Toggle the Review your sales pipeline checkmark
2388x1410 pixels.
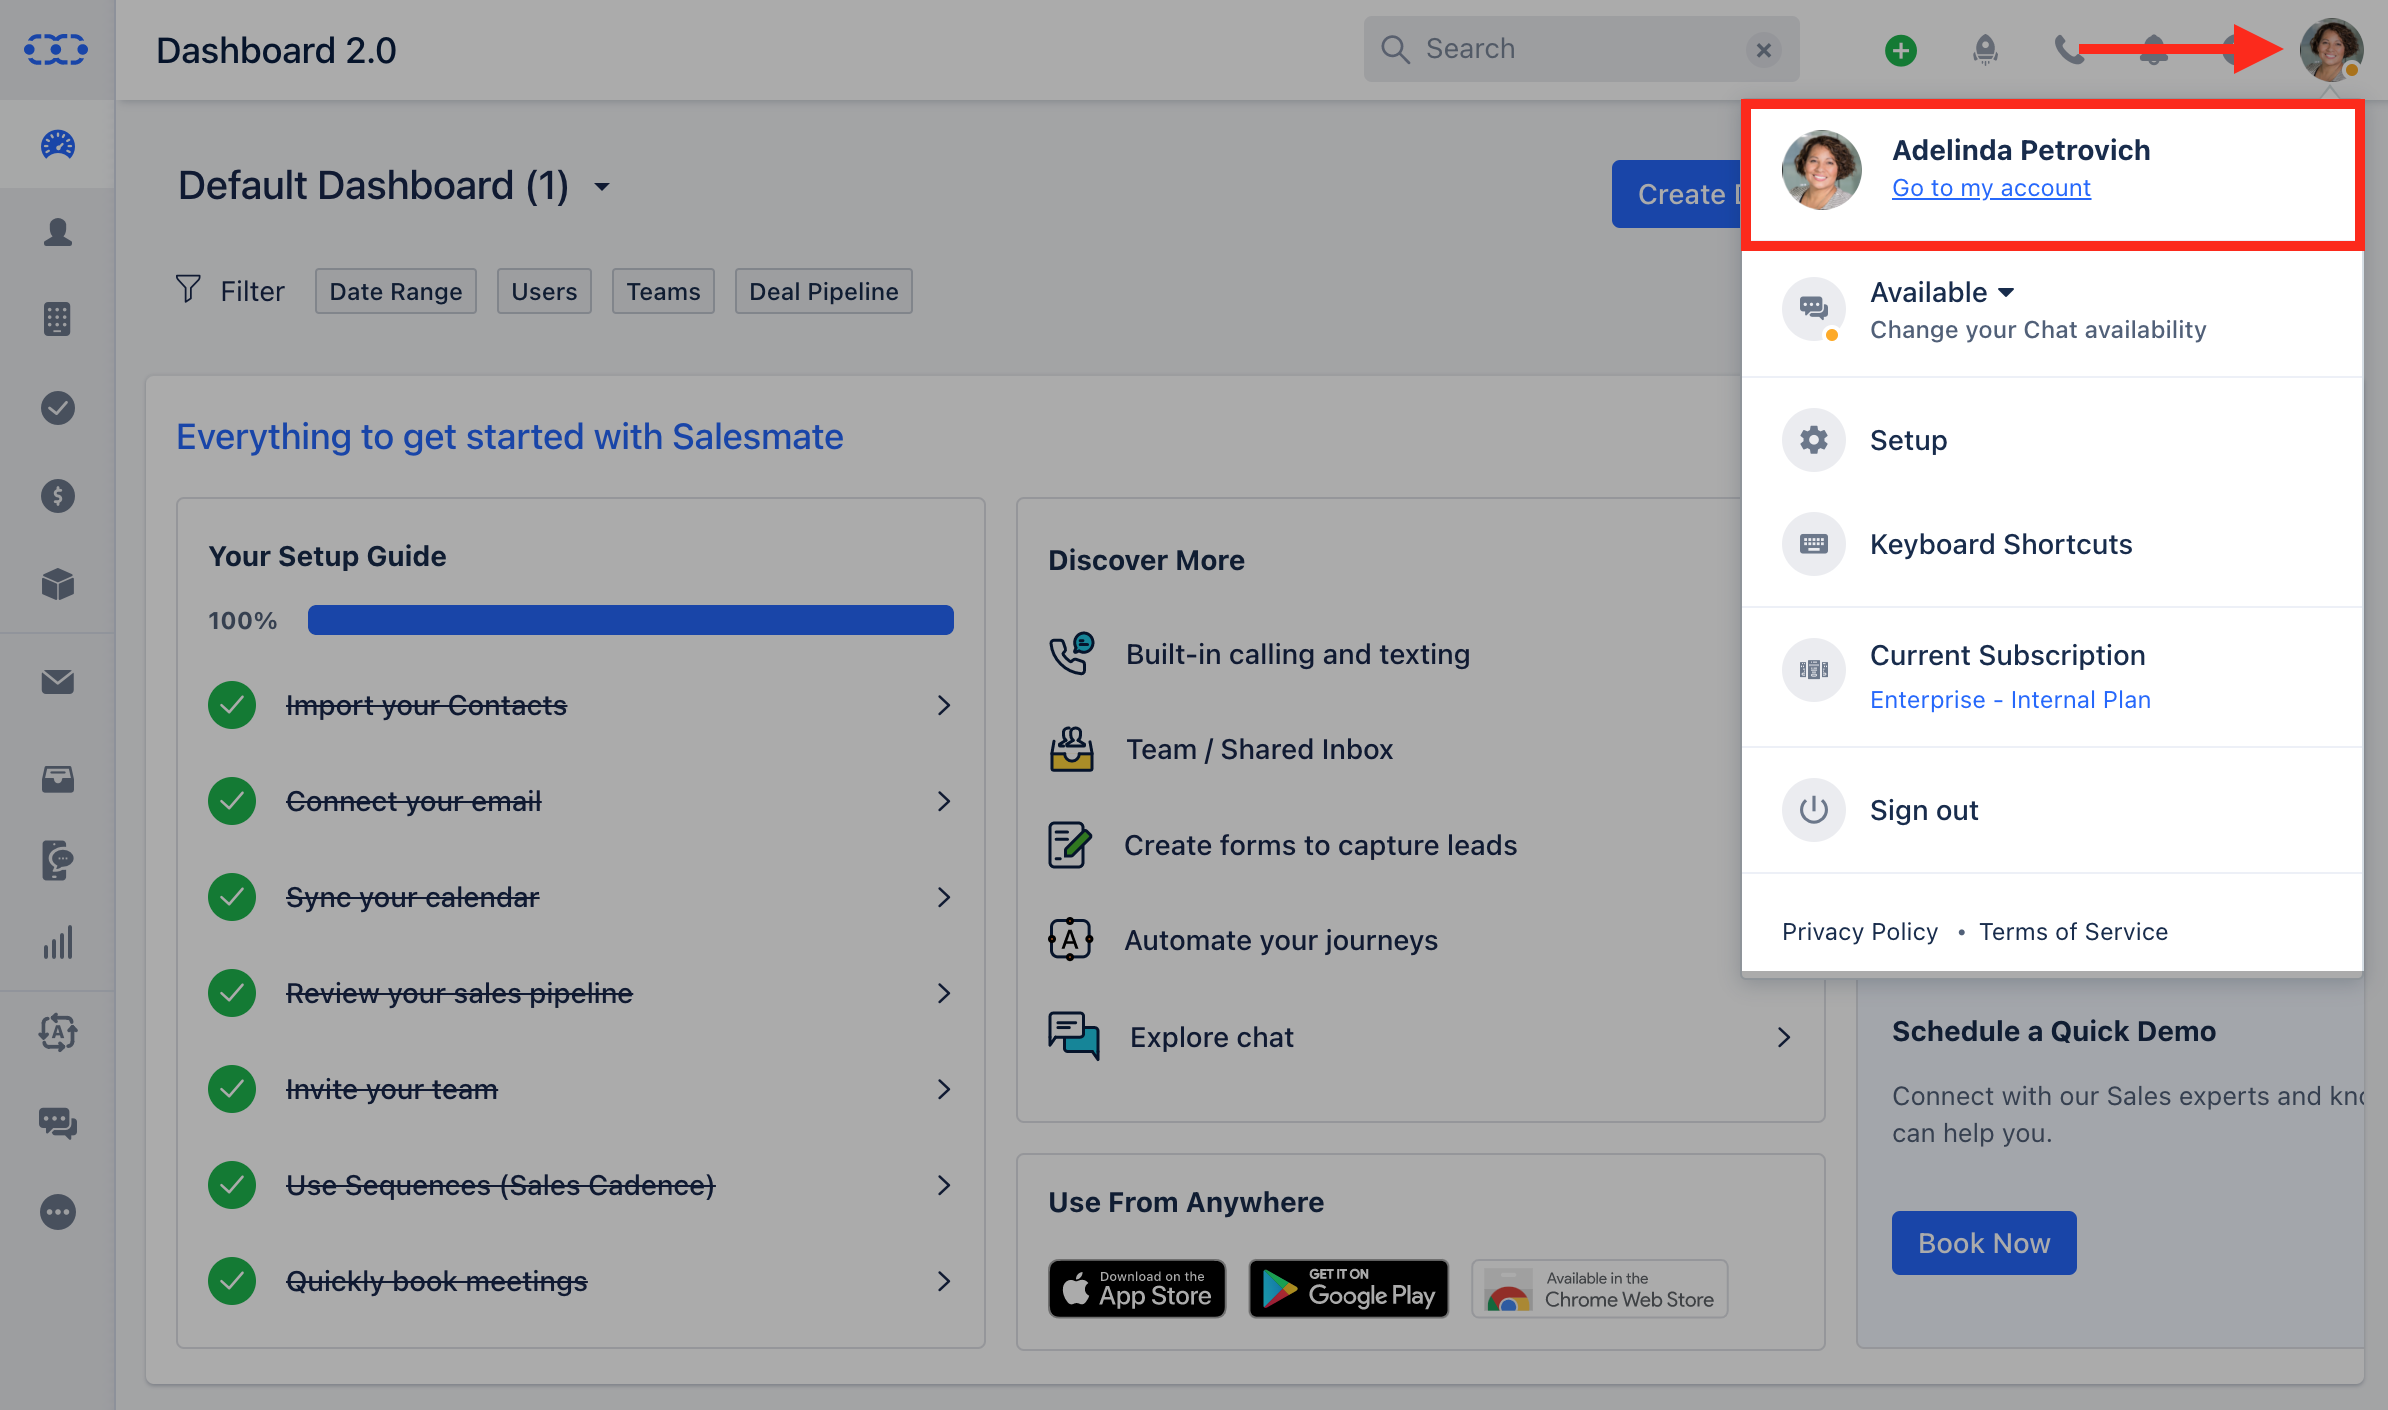[x=232, y=993]
